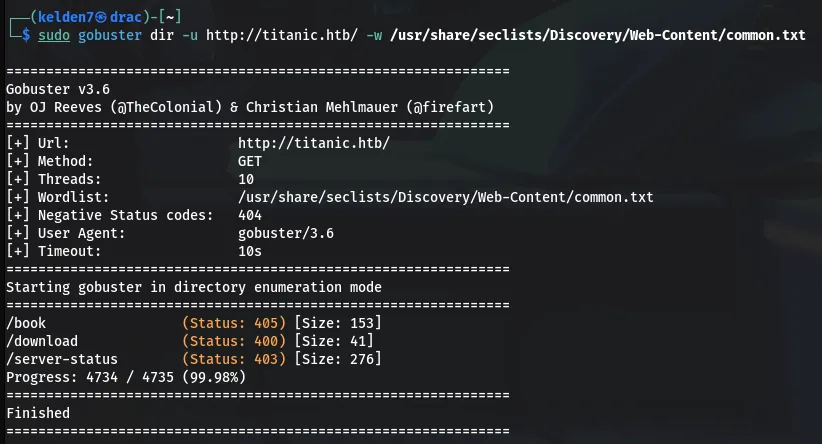Click the '-u' flag in the command
The width and height of the screenshot is (822, 444).
click(x=190, y=35)
